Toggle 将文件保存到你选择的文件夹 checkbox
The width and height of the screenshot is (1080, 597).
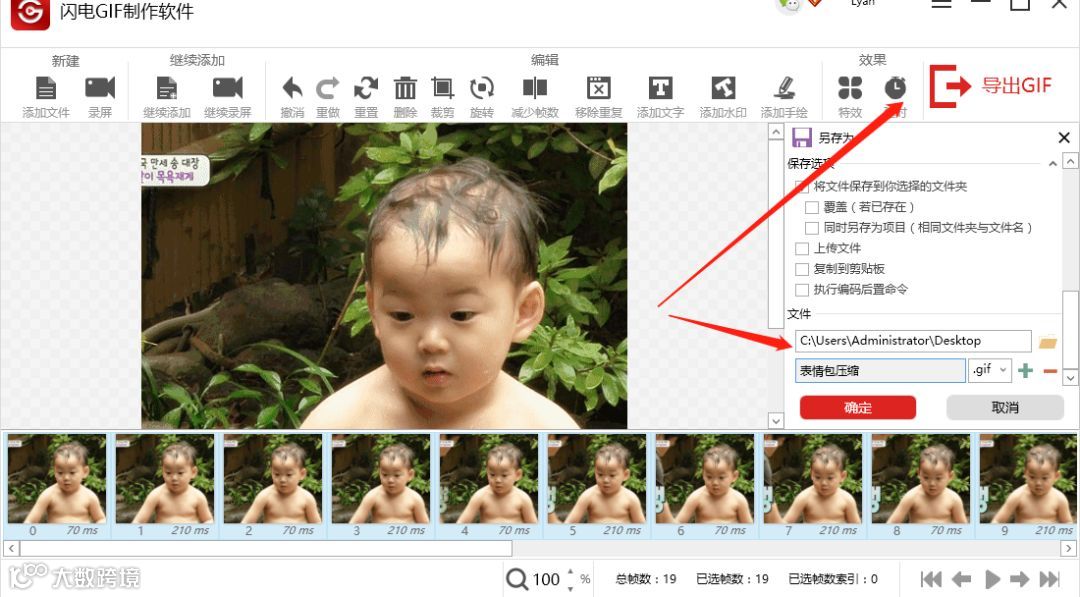(802, 187)
